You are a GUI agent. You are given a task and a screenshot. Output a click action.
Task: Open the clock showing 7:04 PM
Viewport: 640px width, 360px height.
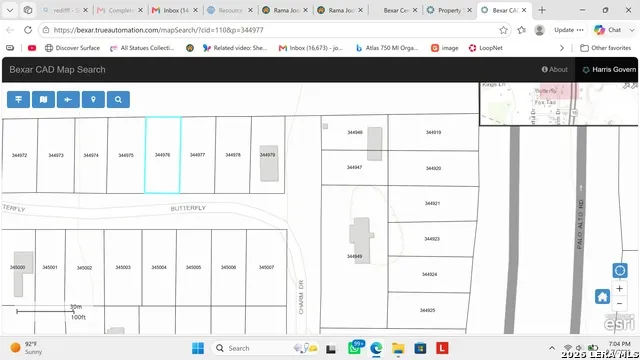point(619,344)
